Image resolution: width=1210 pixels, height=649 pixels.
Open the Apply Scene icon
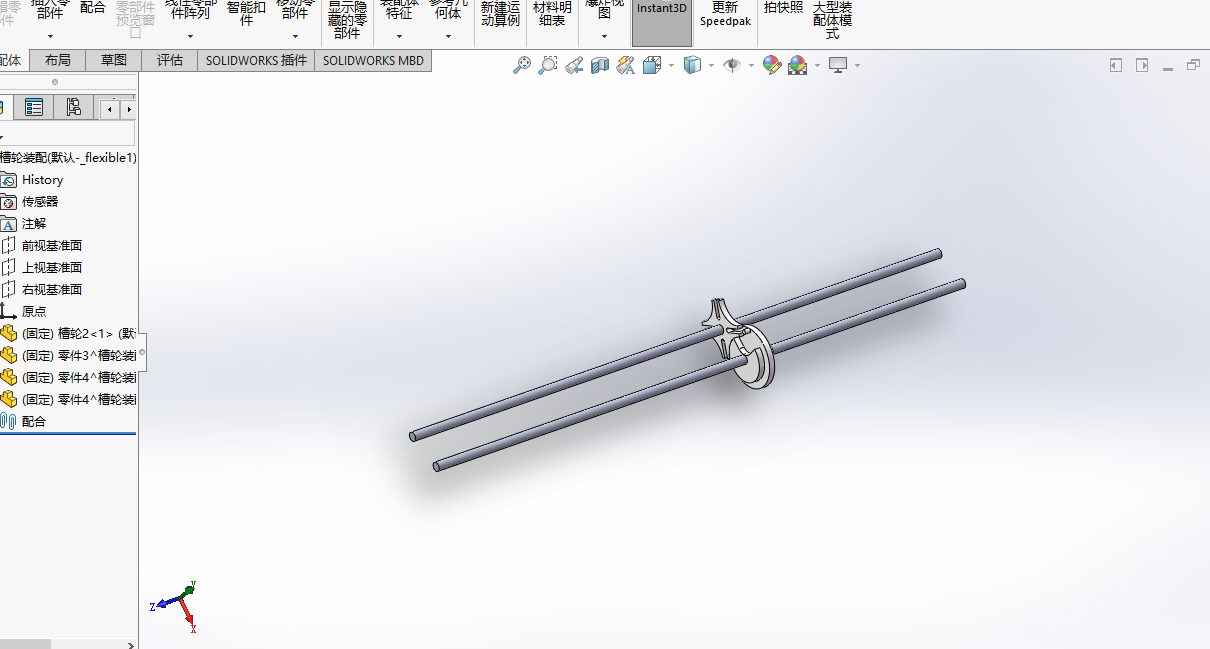(797, 66)
